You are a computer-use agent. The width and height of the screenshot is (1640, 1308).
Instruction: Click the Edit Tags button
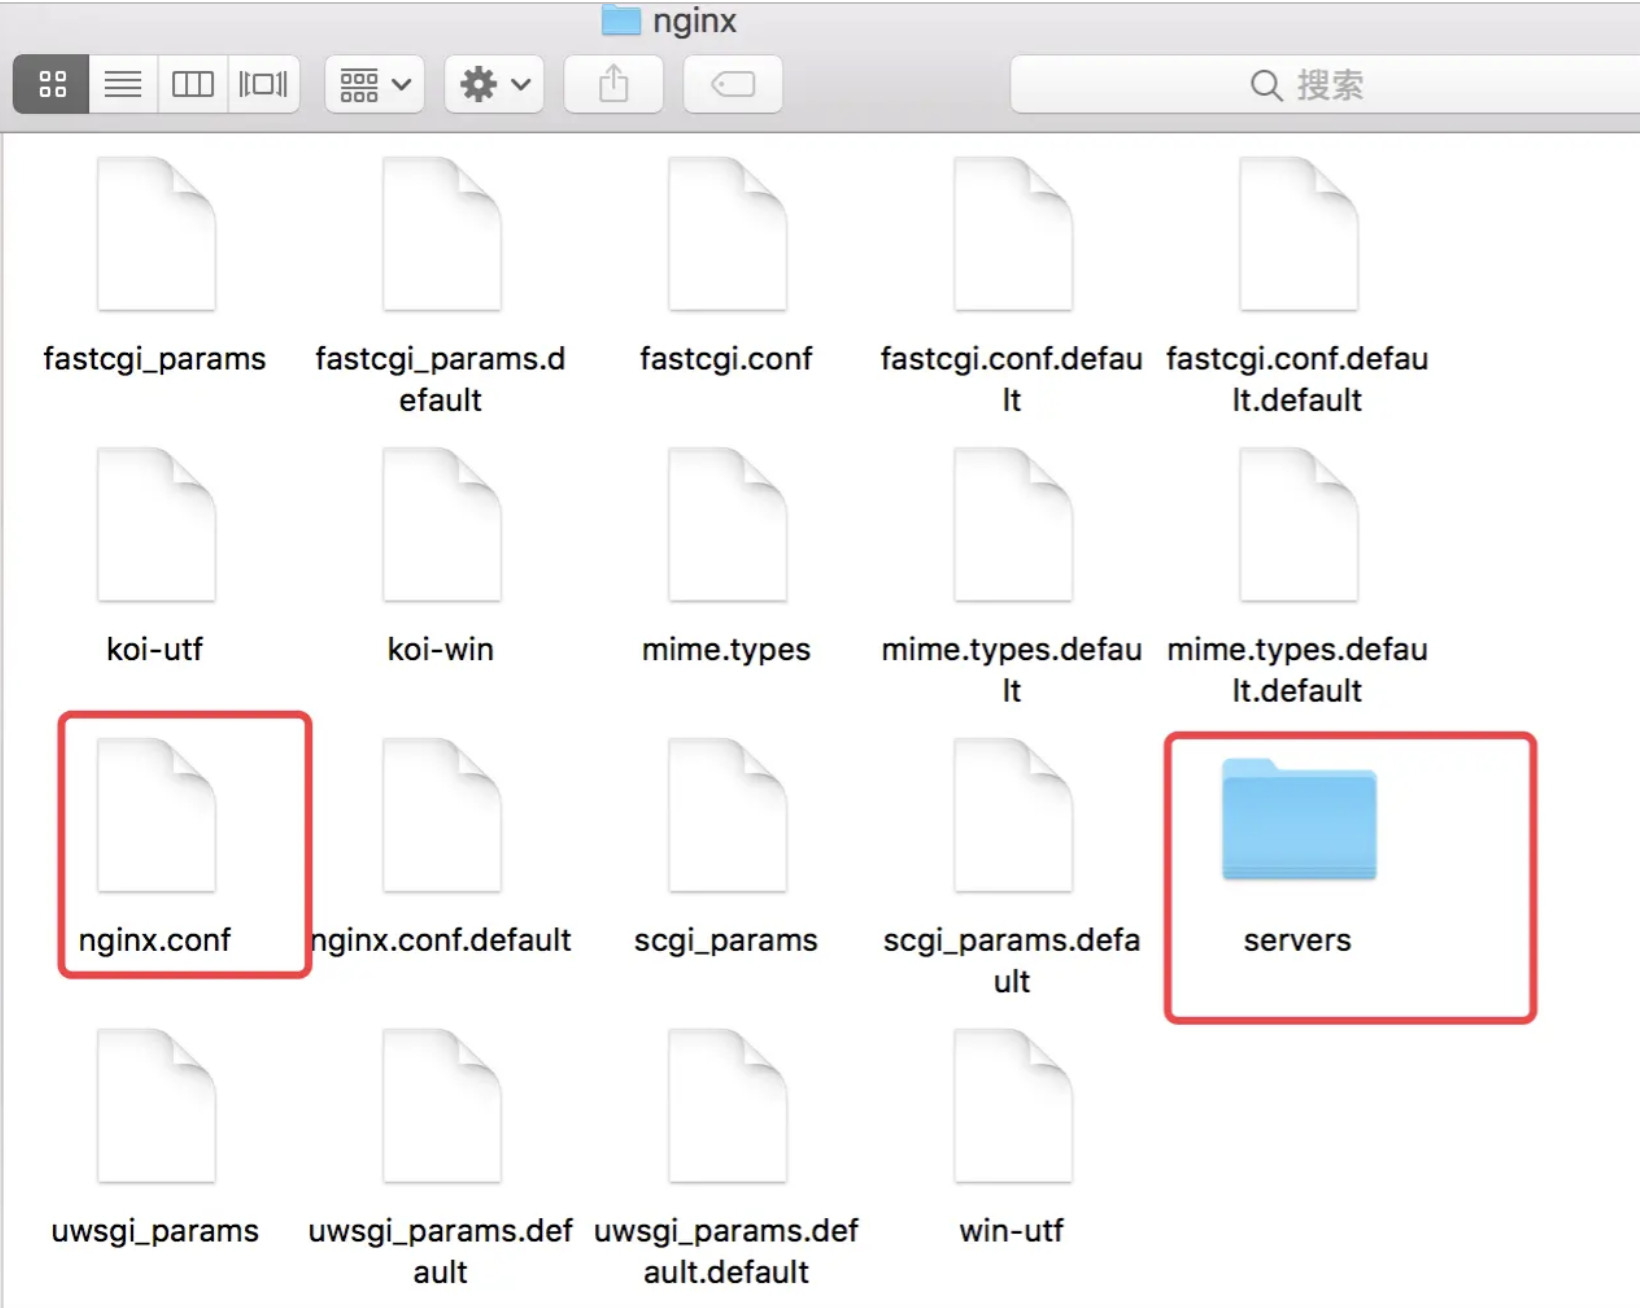tap(732, 84)
